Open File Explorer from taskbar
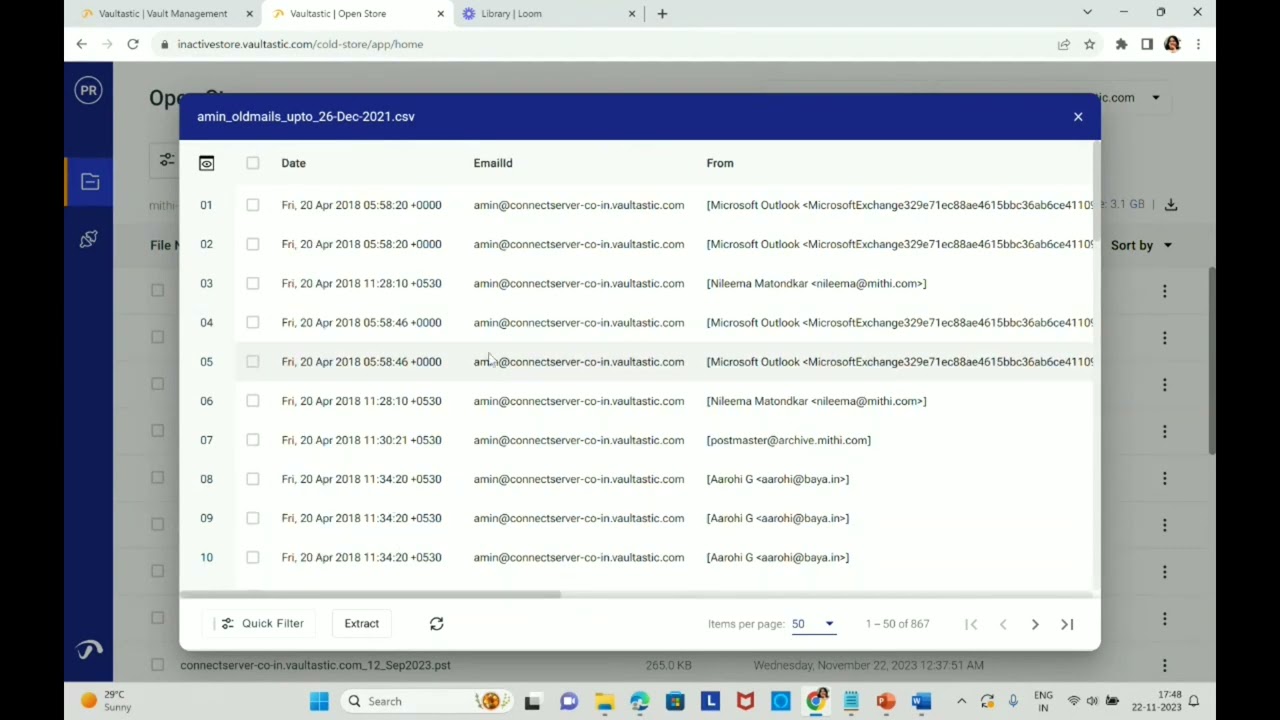The width and height of the screenshot is (1280, 720). [604, 702]
